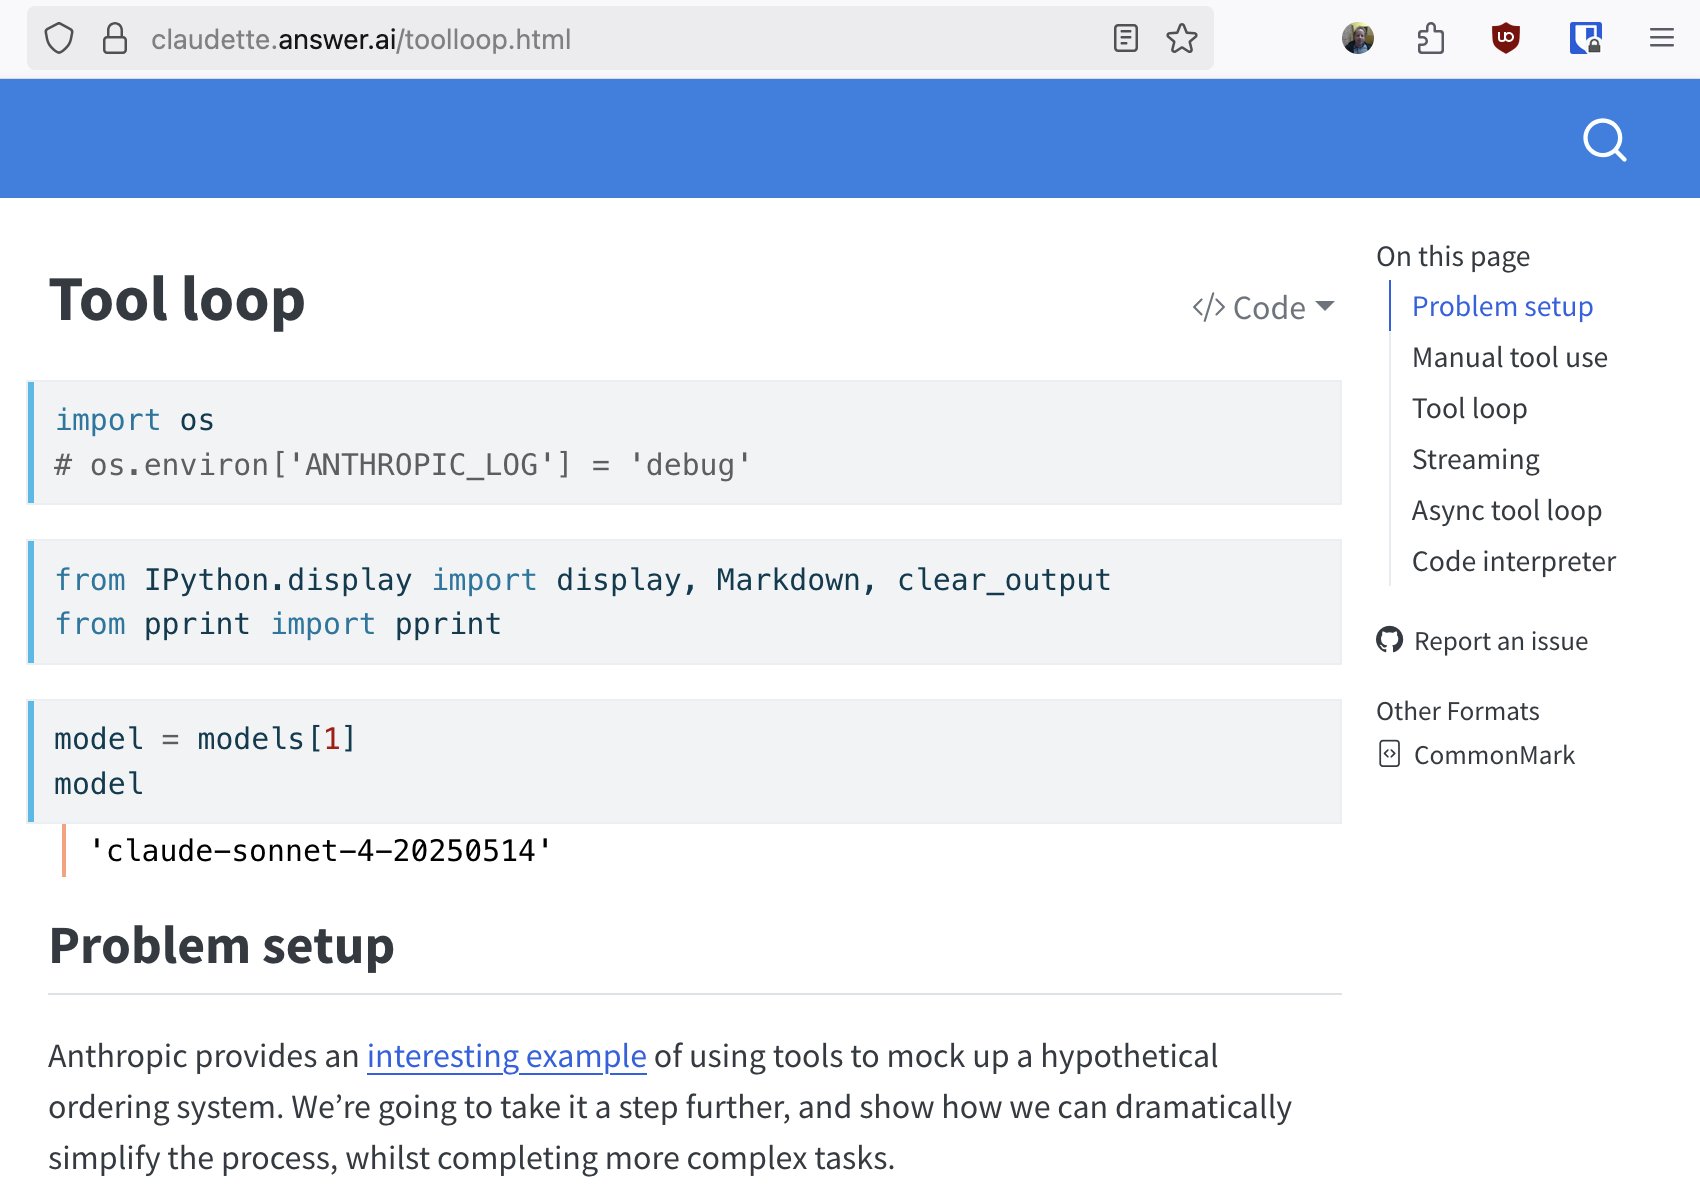Click the 'claude-sonnet-4-20250514' output text
Screen dimensions: 1700x1196
(320, 851)
